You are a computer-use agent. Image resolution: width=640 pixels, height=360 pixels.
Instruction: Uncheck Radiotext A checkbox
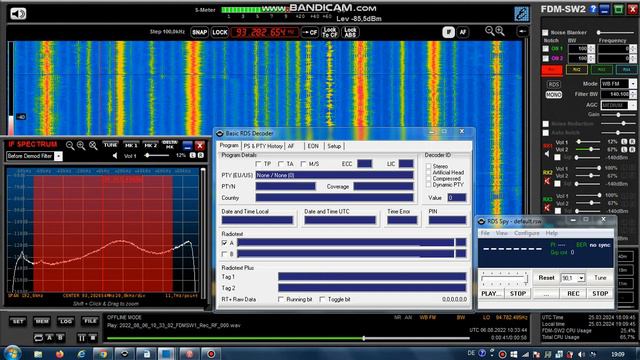point(224,243)
